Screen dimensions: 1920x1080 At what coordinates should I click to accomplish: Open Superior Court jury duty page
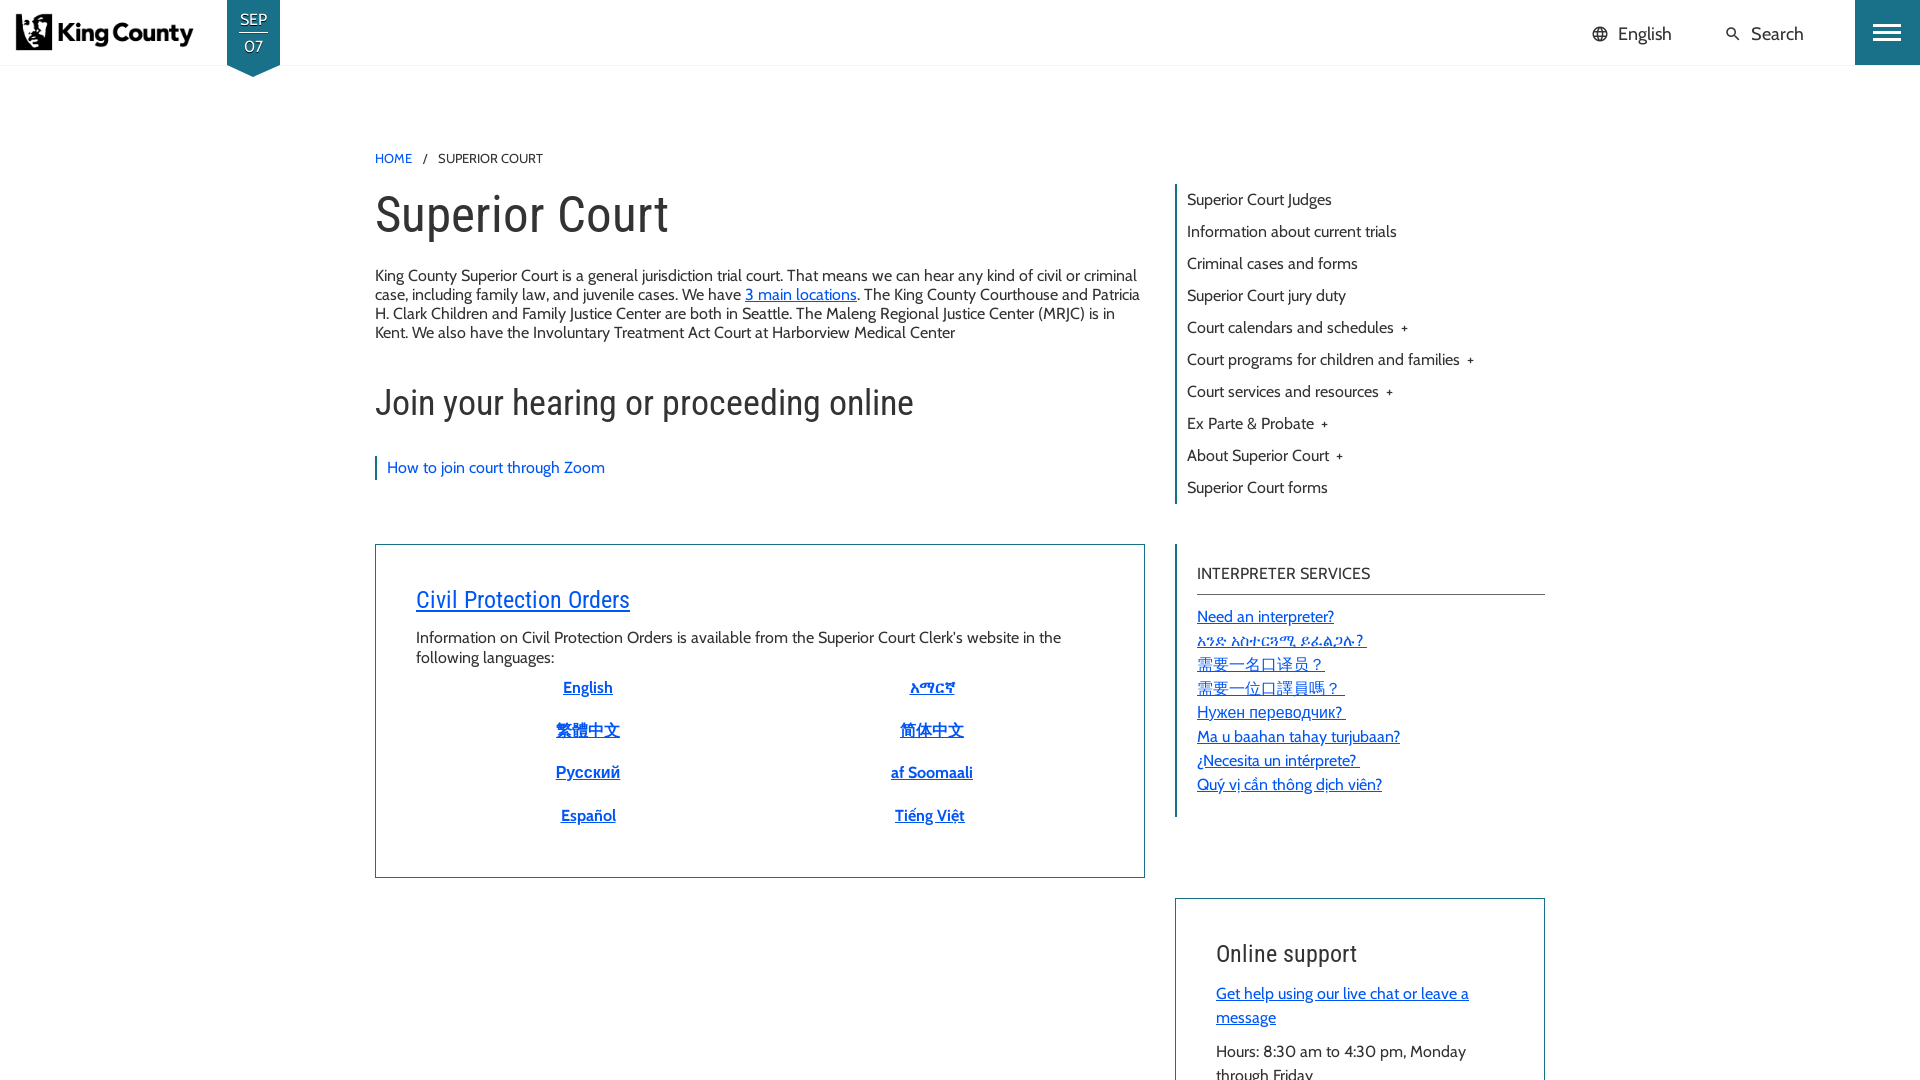(x=1266, y=295)
